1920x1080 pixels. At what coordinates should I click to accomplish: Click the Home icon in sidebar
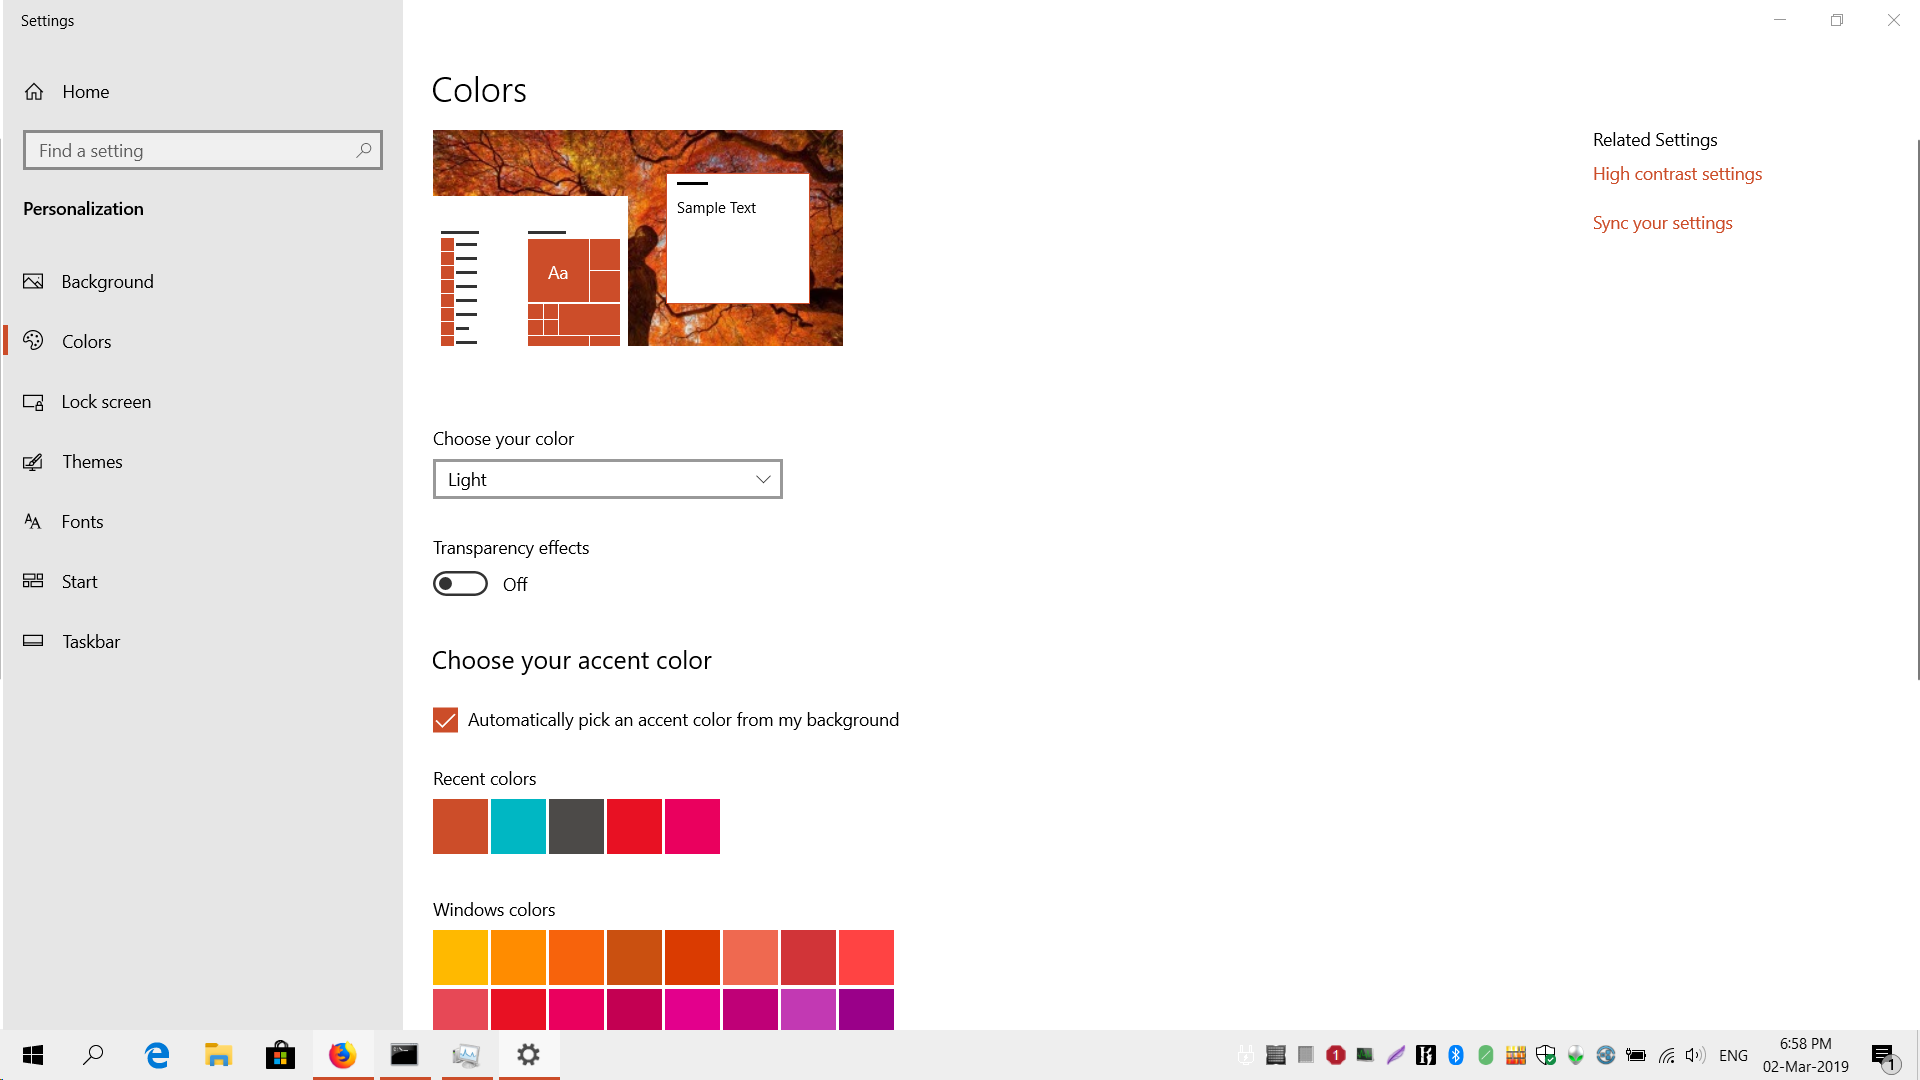(x=34, y=92)
